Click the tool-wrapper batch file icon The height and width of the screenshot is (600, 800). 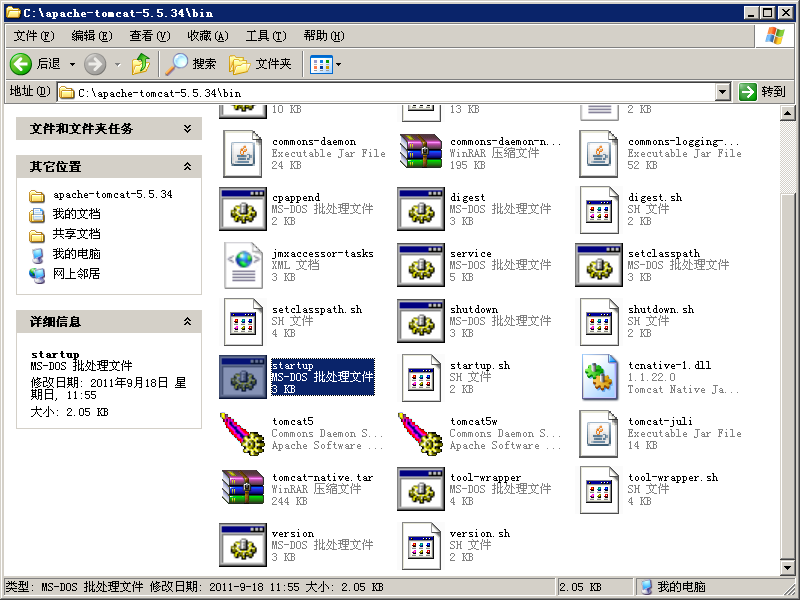coord(421,489)
